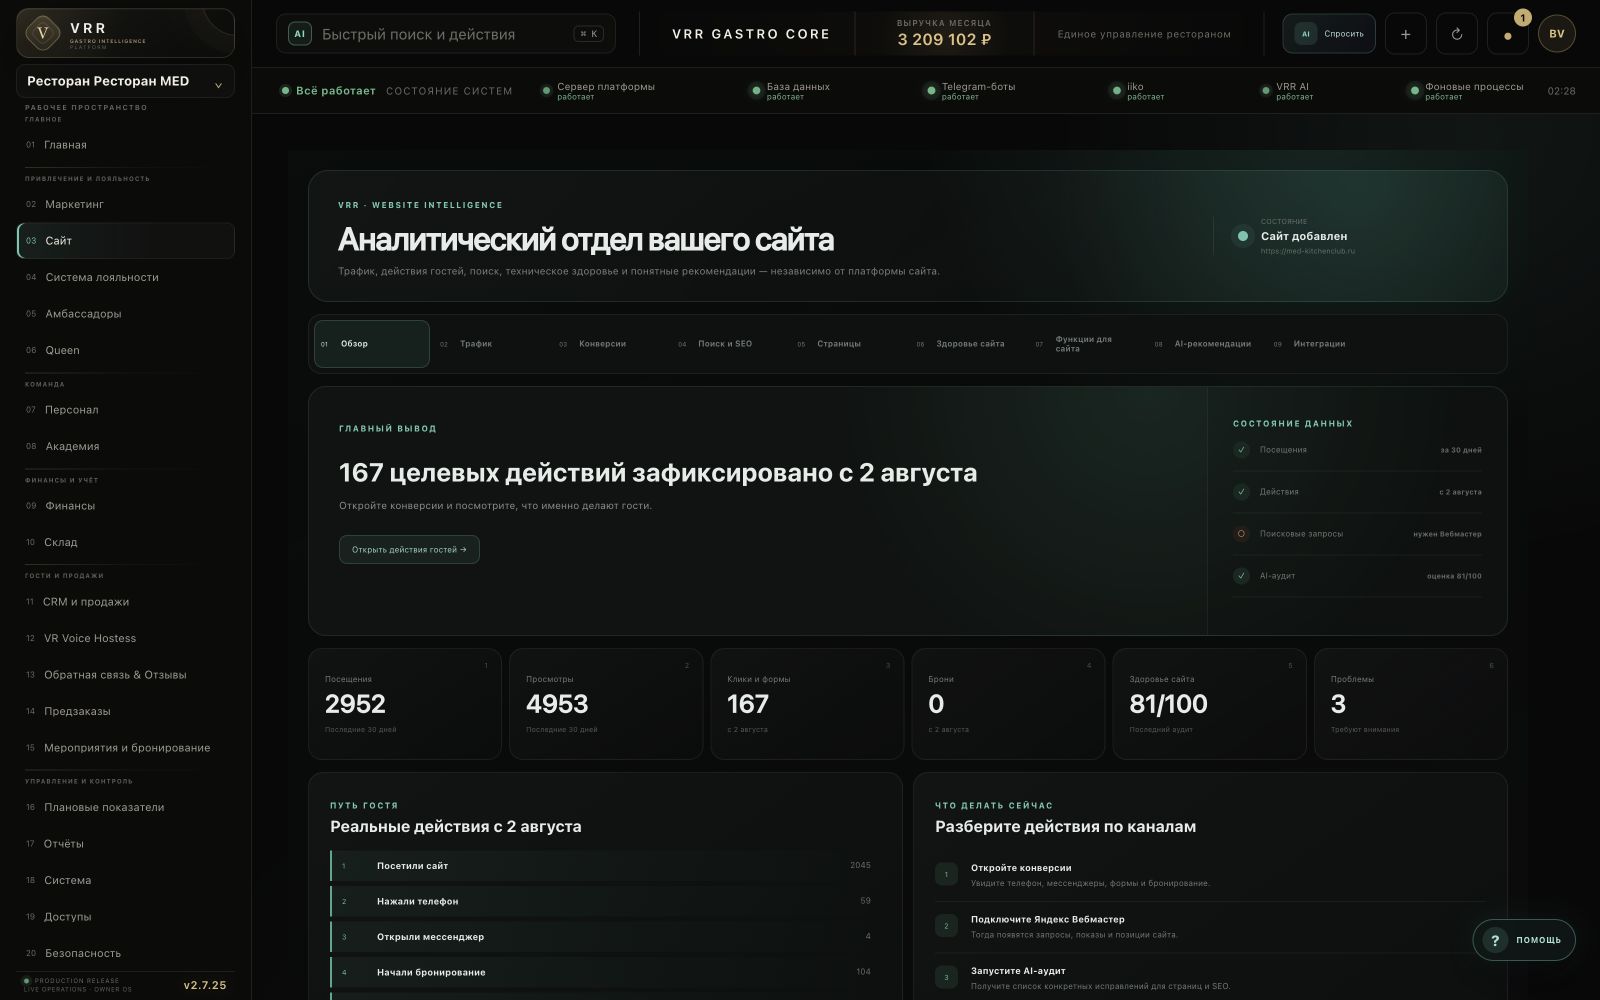The height and width of the screenshot is (1000, 1600).
Task: Open the Помощь help button
Action: [x=1524, y=940]
